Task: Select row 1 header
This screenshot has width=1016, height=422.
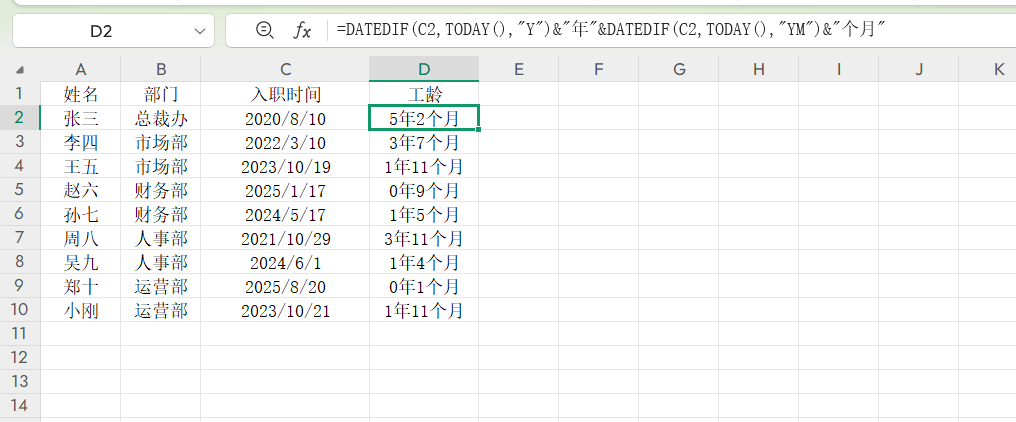Action: (20, 94)
